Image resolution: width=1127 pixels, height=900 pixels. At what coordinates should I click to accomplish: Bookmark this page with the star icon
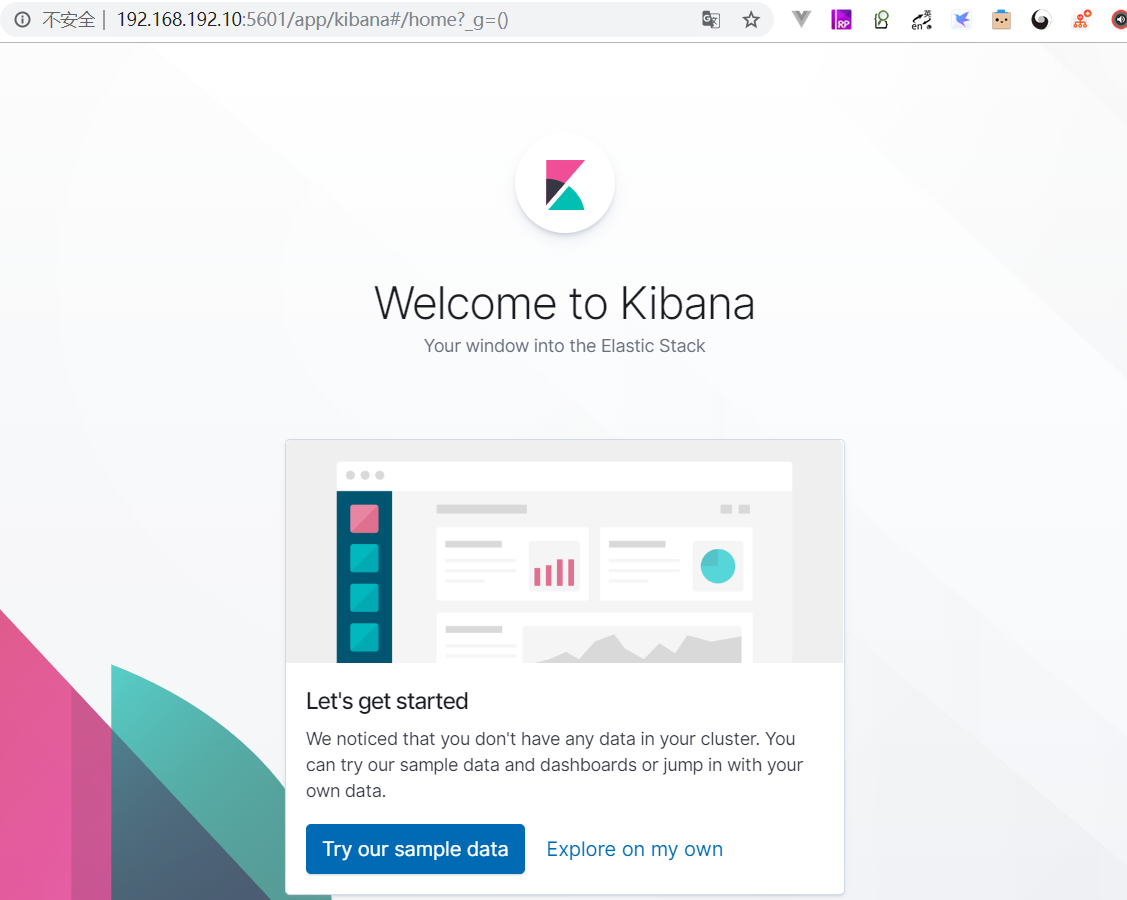pyautogui.click(x=751, y=19)
